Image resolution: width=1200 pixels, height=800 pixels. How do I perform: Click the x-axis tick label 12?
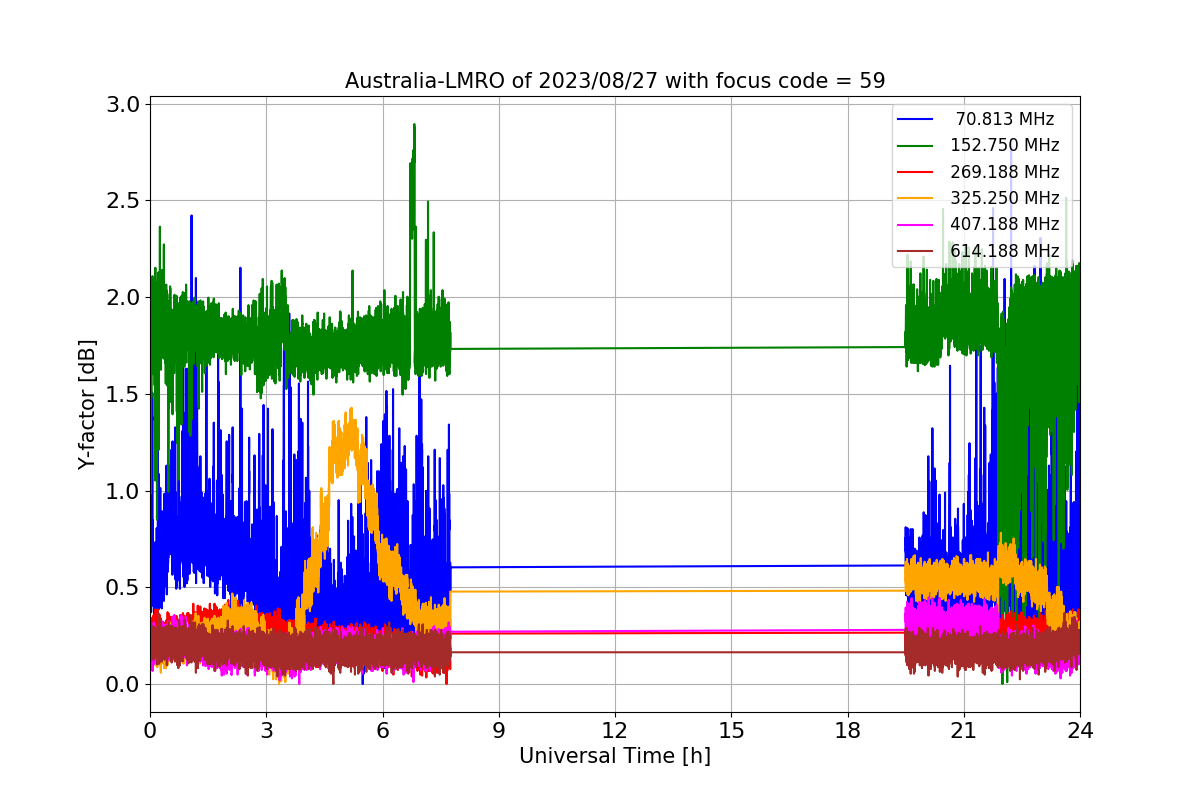(615, 731)
